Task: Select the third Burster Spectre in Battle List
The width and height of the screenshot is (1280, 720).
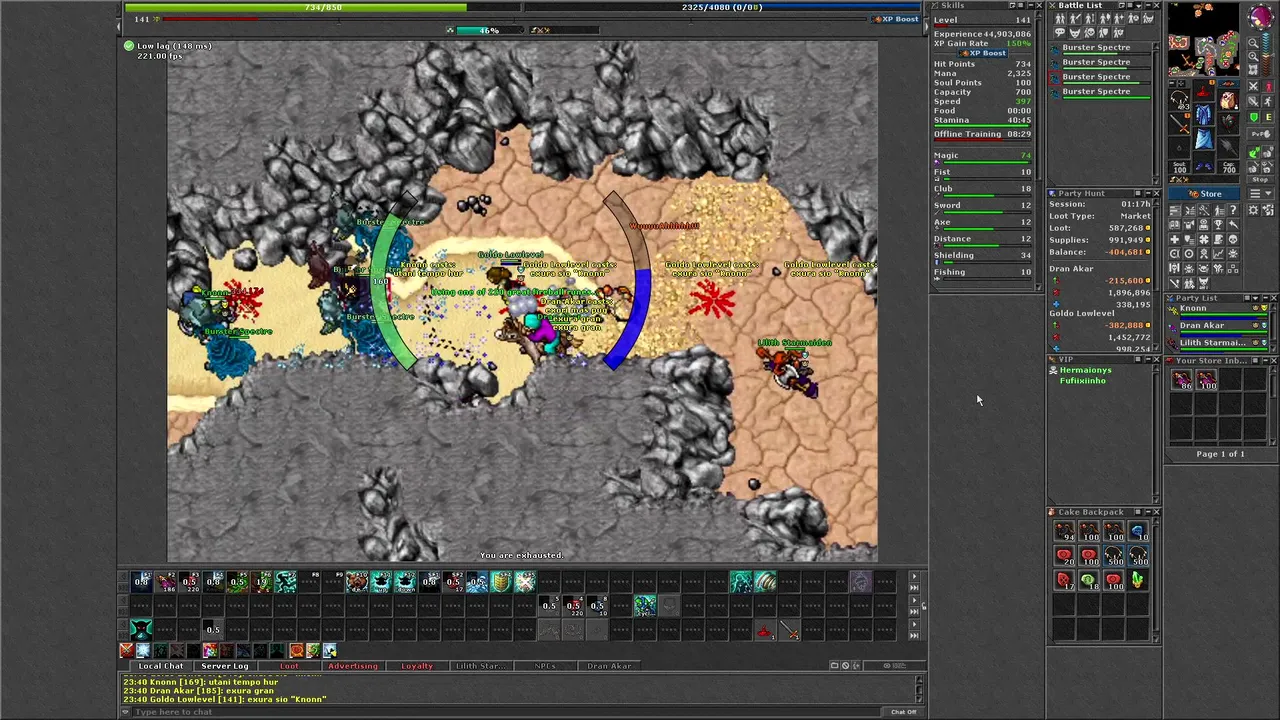Action: click(1100, 78)
